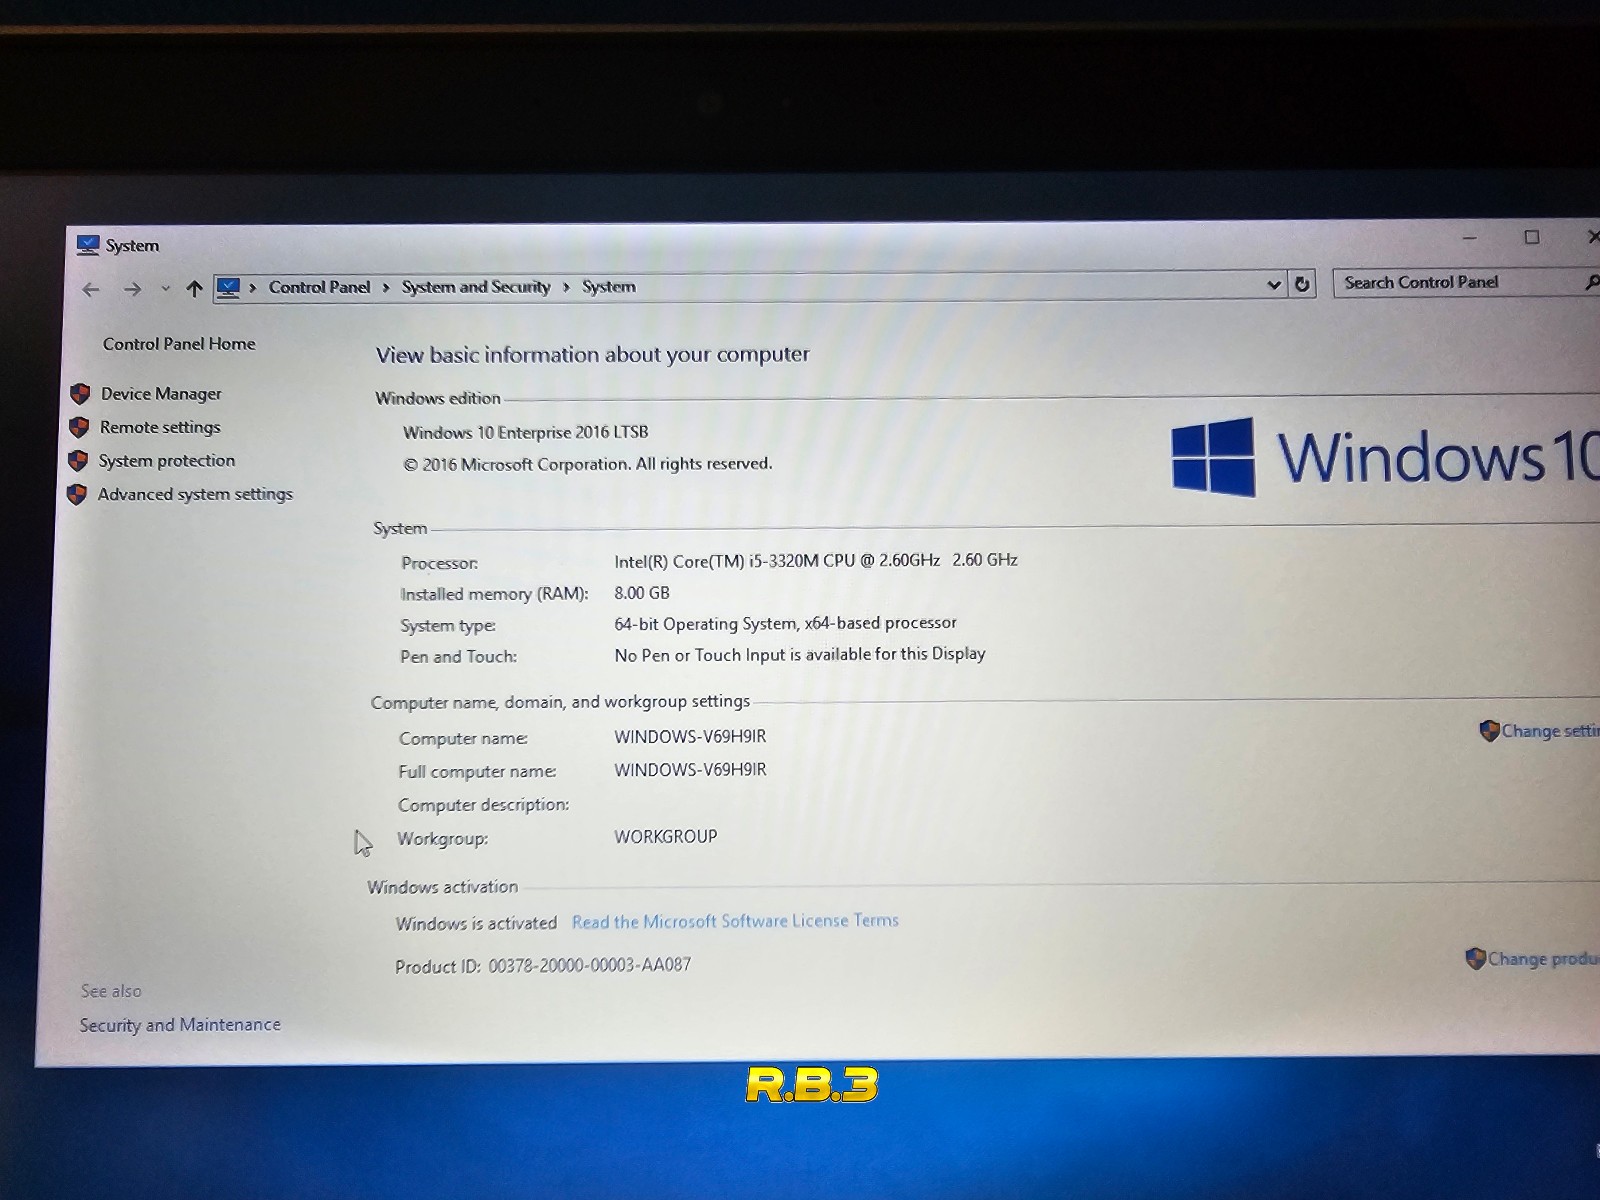Click Computer name value 'WINDOWS-V69H9IR'
1600x1200 pixels.
[690, 737]
